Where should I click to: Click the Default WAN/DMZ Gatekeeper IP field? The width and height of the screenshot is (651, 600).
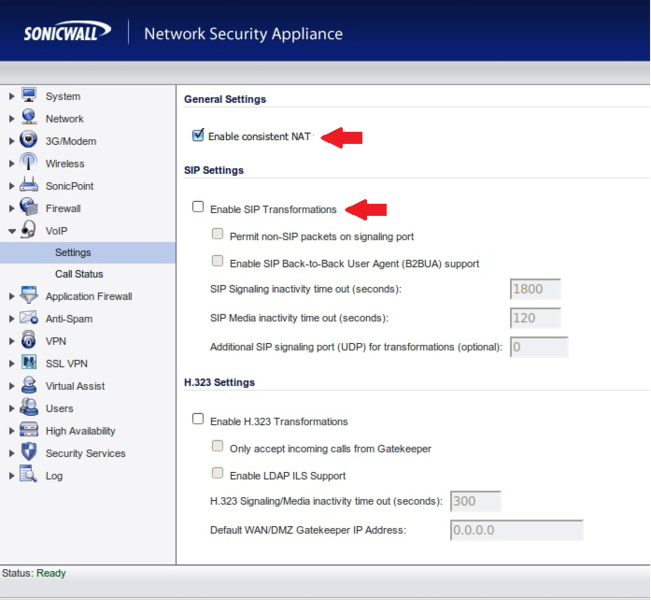pos(516,530)
